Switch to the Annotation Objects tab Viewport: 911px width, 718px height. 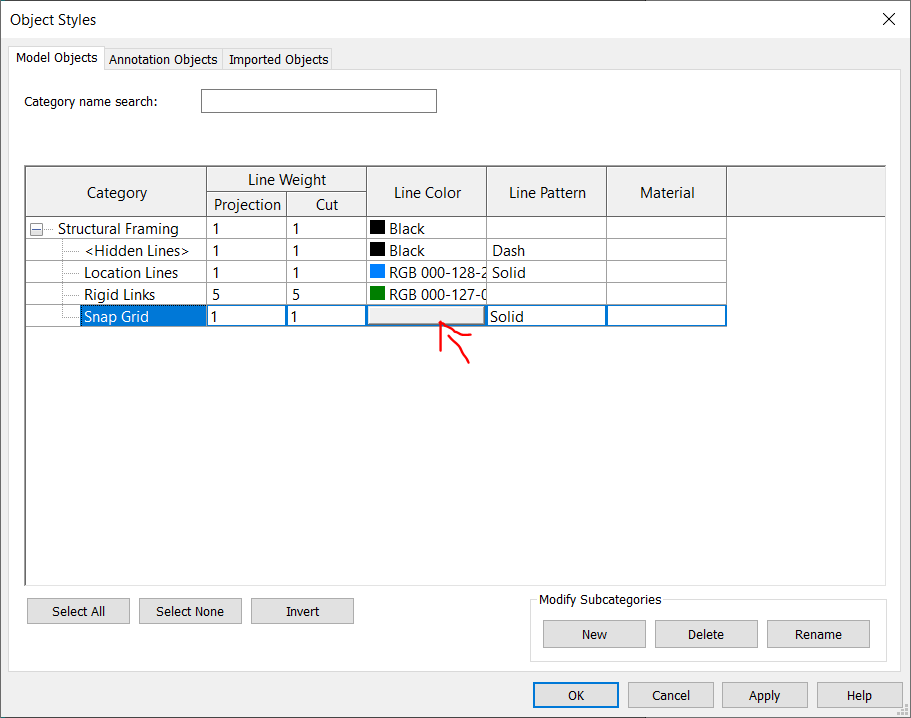pos(162,59)
